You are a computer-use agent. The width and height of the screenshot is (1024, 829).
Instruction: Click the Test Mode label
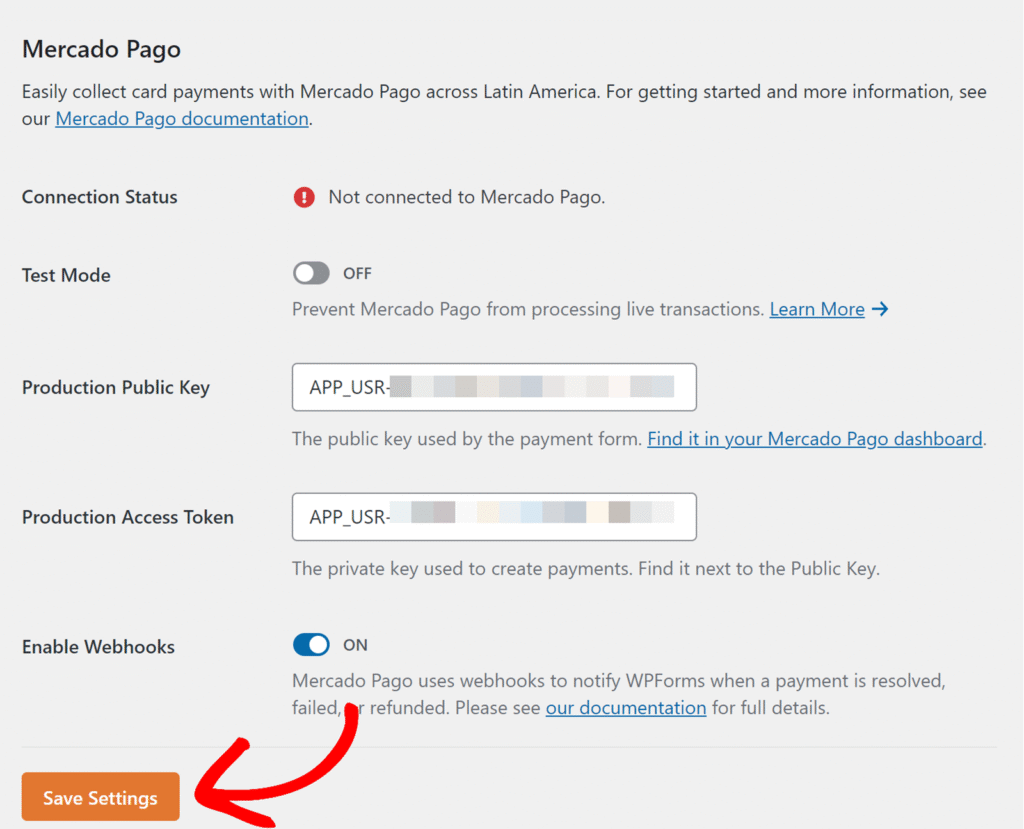click(x=66, y=275)
